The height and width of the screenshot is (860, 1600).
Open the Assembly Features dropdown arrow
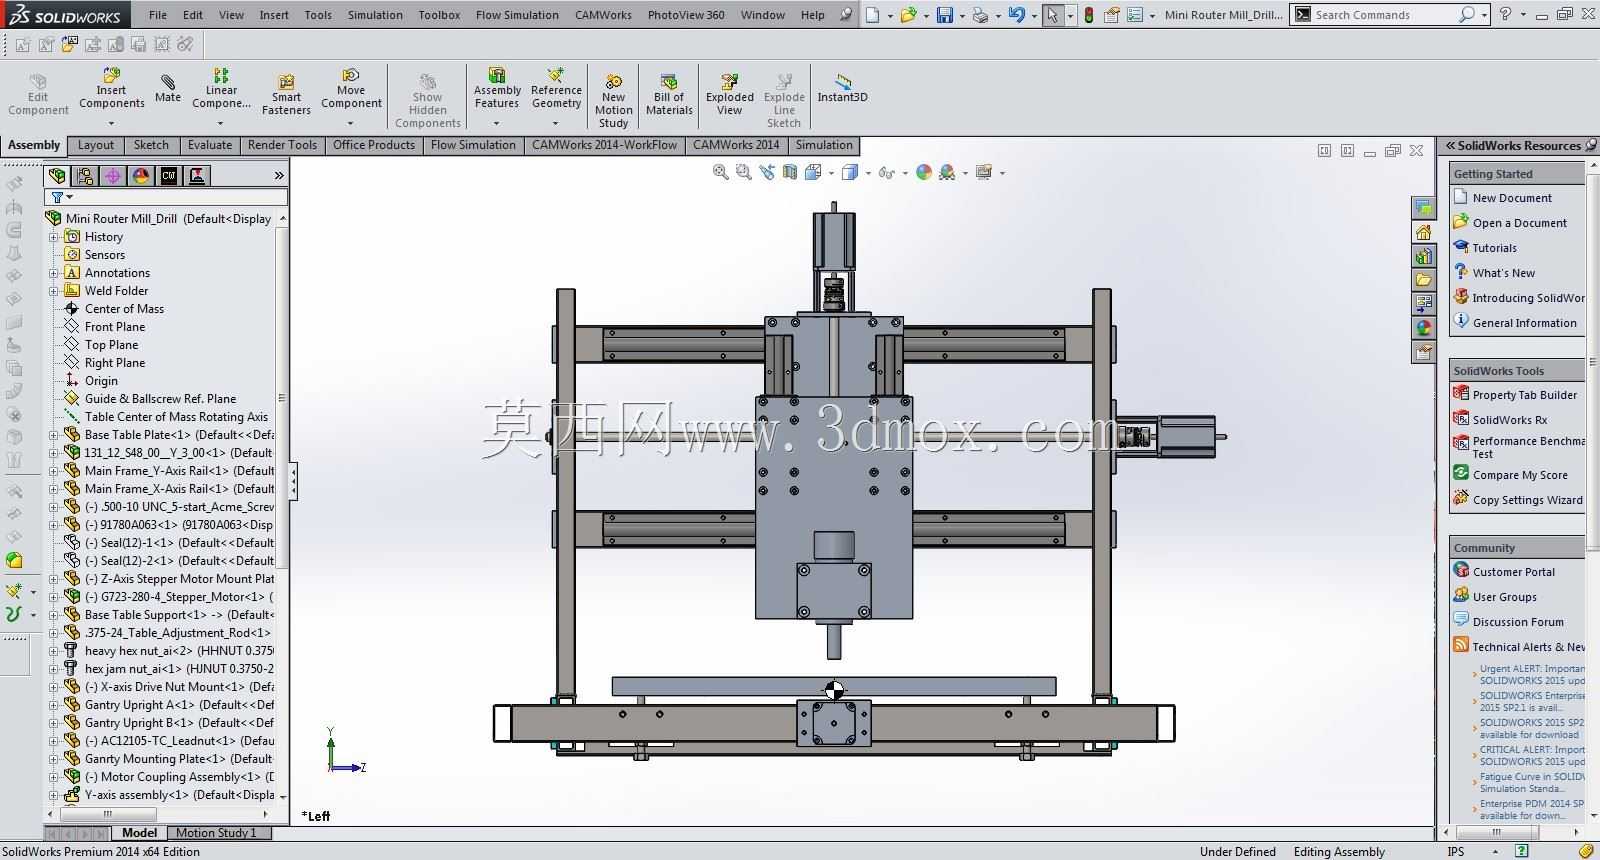pyautogui.click(x=497, y=123)
